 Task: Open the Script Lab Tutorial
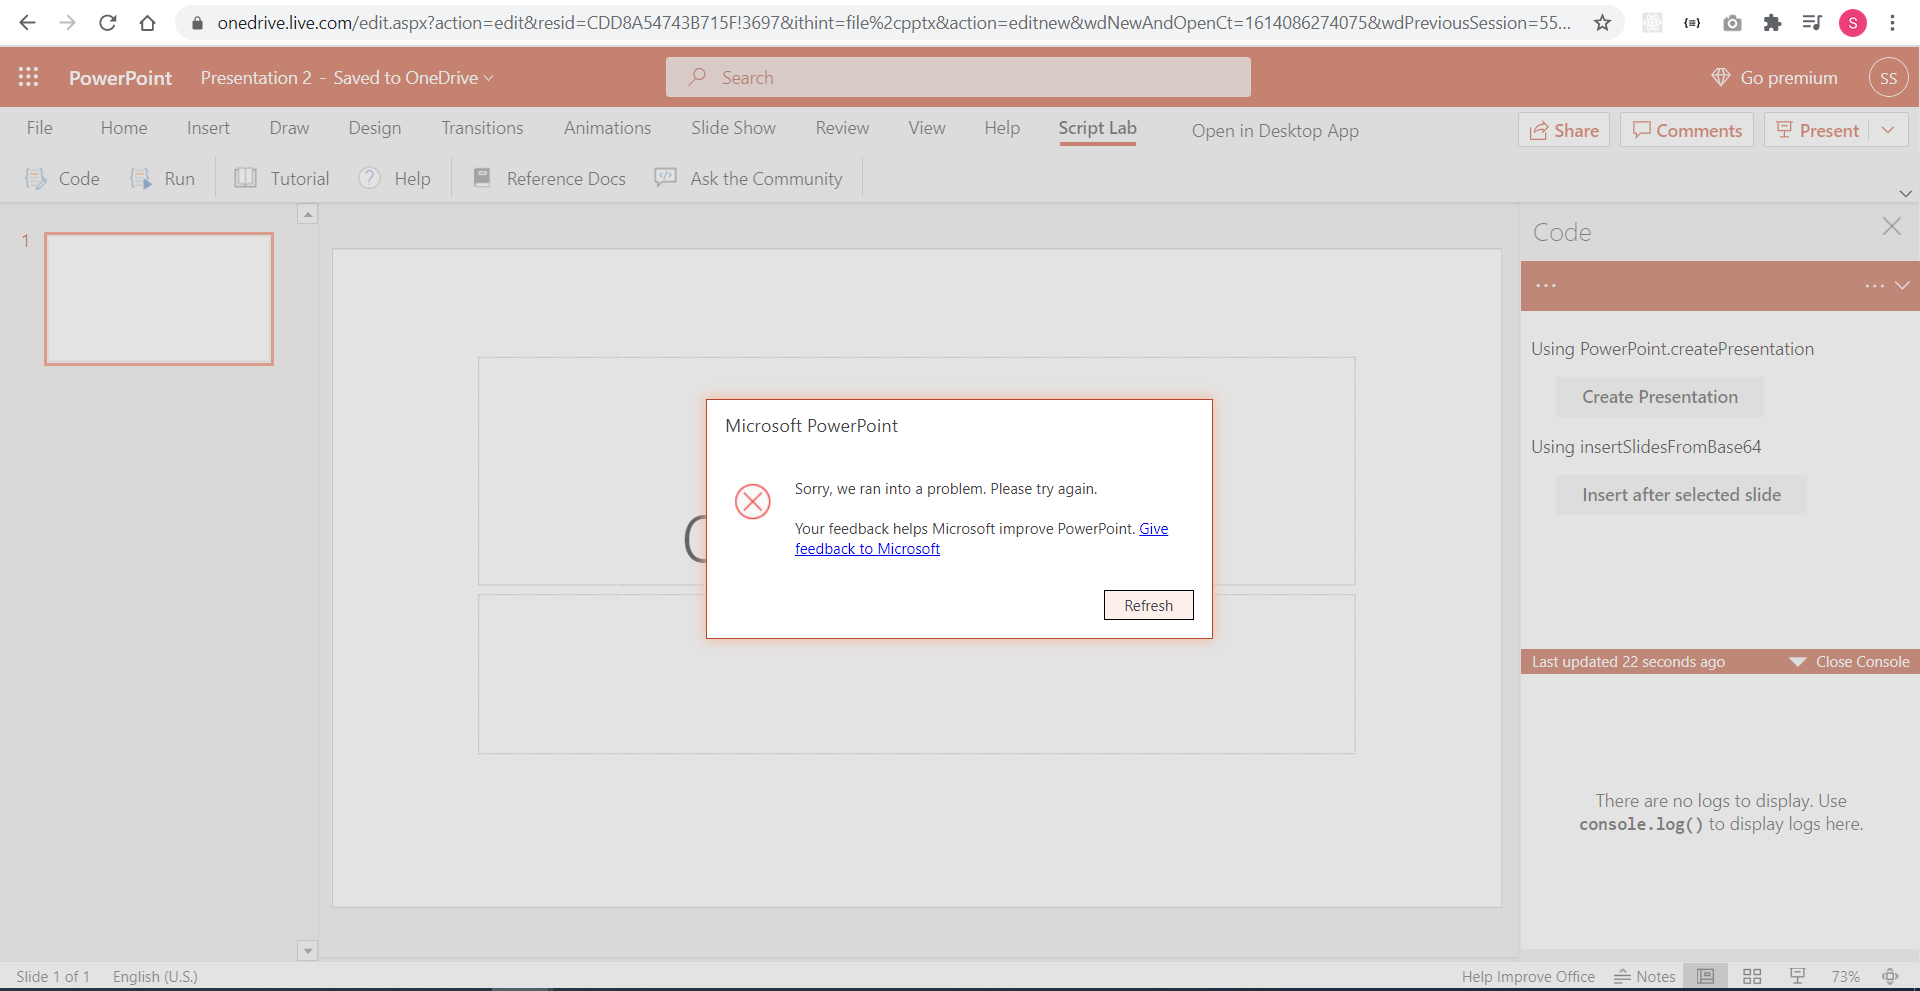click(282, 178)
